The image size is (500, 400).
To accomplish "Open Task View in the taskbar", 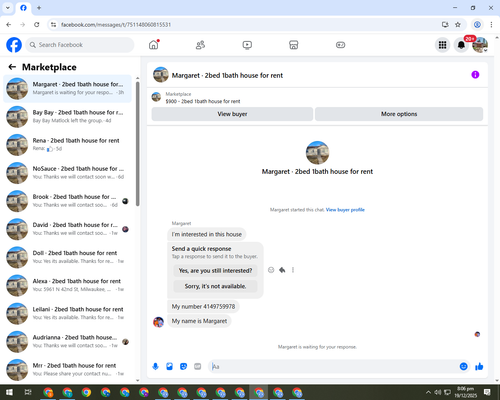I will (28, 392).
